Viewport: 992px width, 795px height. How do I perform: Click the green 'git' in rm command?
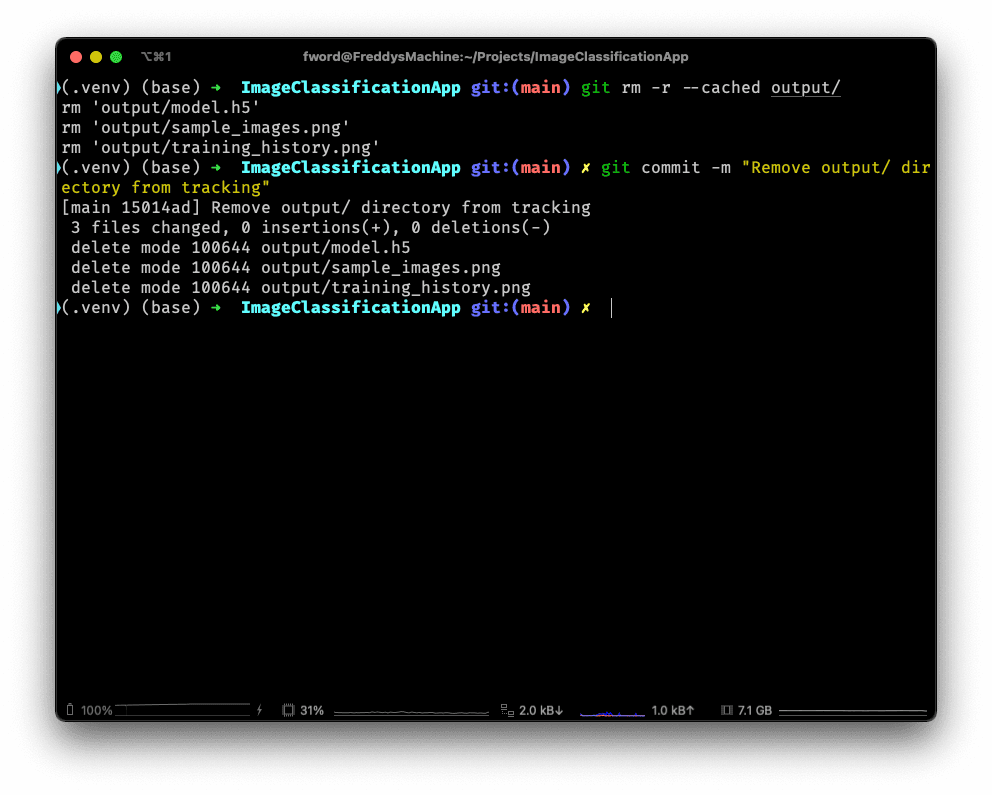pos(595,87)
